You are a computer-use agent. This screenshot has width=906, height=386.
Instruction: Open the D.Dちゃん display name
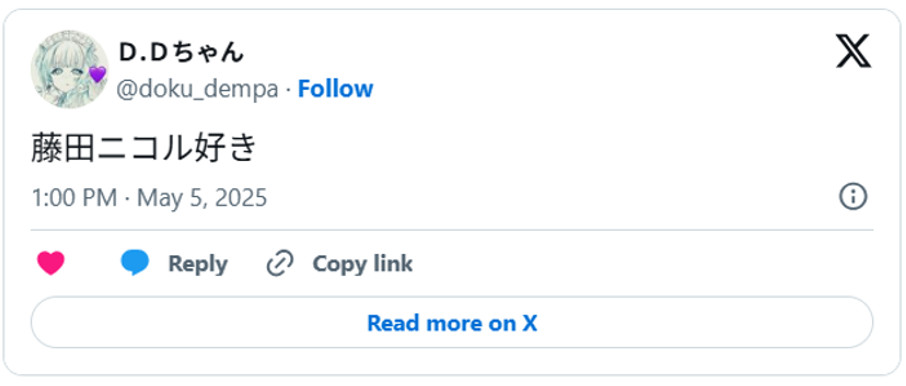(181, 53)
